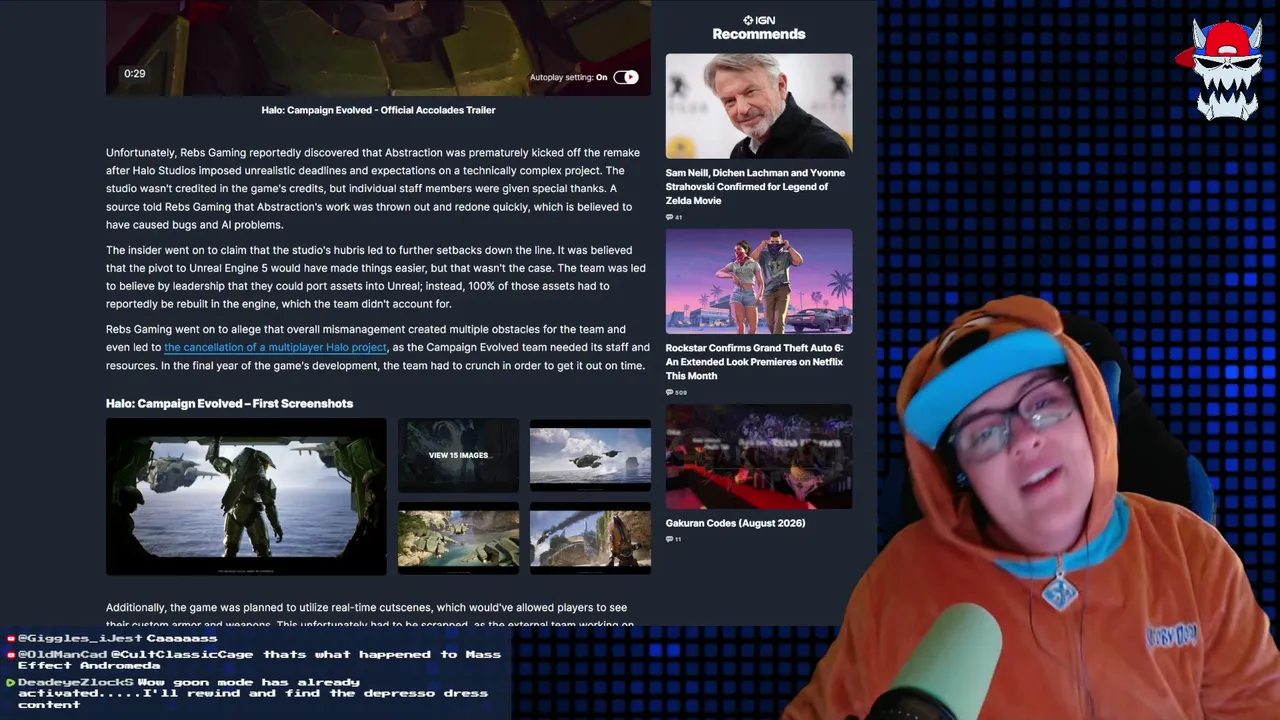Toggle the Autoplay setting switch

(626, 77)
